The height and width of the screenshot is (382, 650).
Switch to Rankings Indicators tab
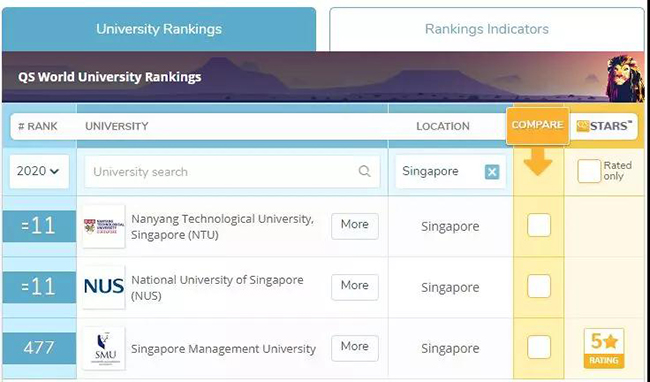click(x=487, y=29)
